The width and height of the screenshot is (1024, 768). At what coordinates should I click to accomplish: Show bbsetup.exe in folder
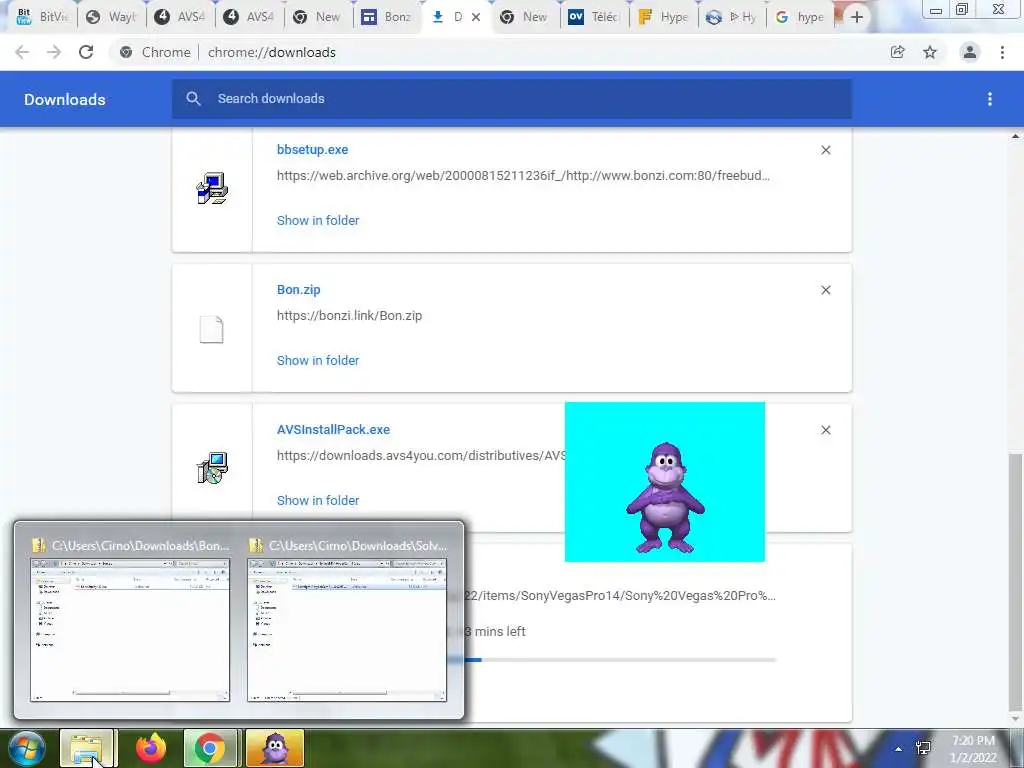point(318,221)
